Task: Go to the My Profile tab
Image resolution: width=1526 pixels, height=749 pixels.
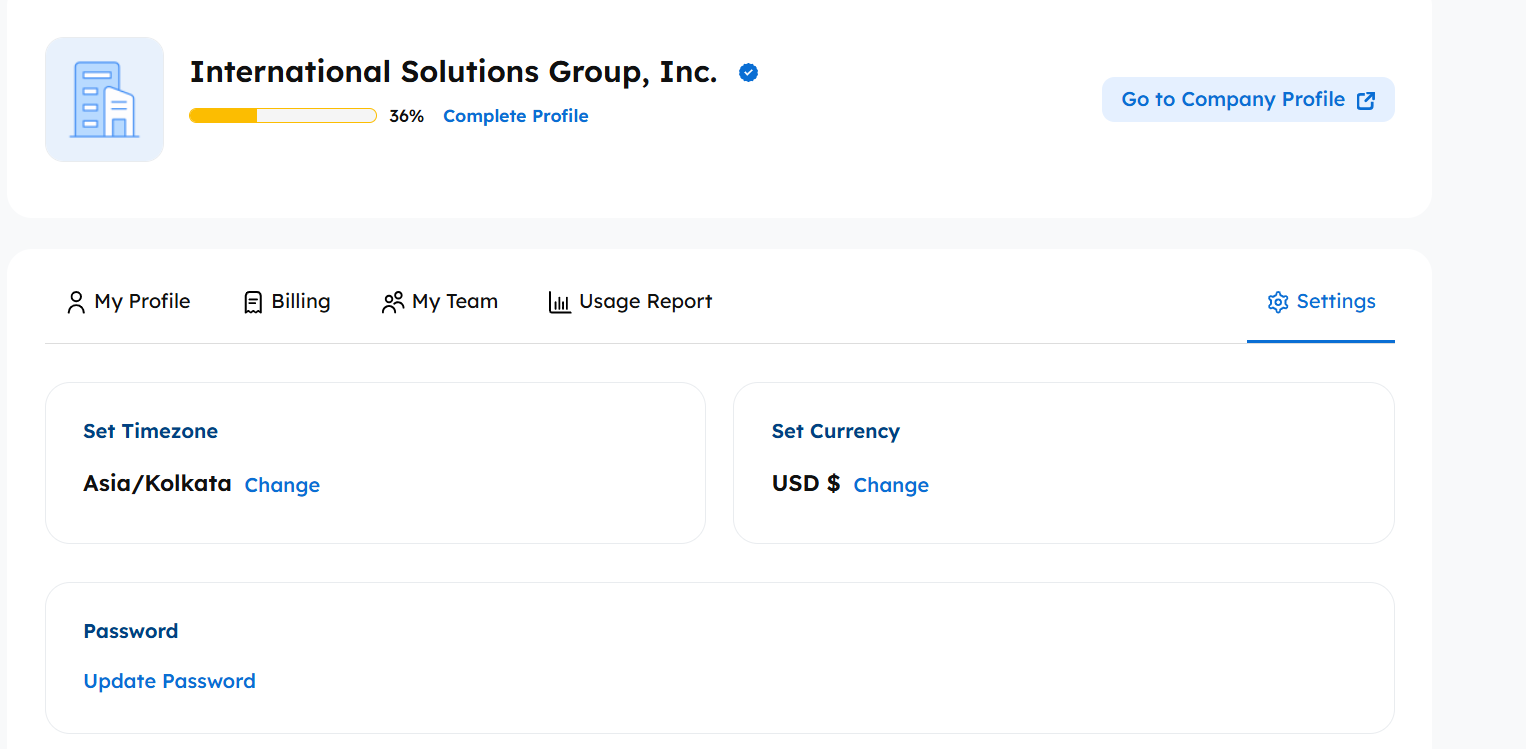Action: [x=142, y=301]
